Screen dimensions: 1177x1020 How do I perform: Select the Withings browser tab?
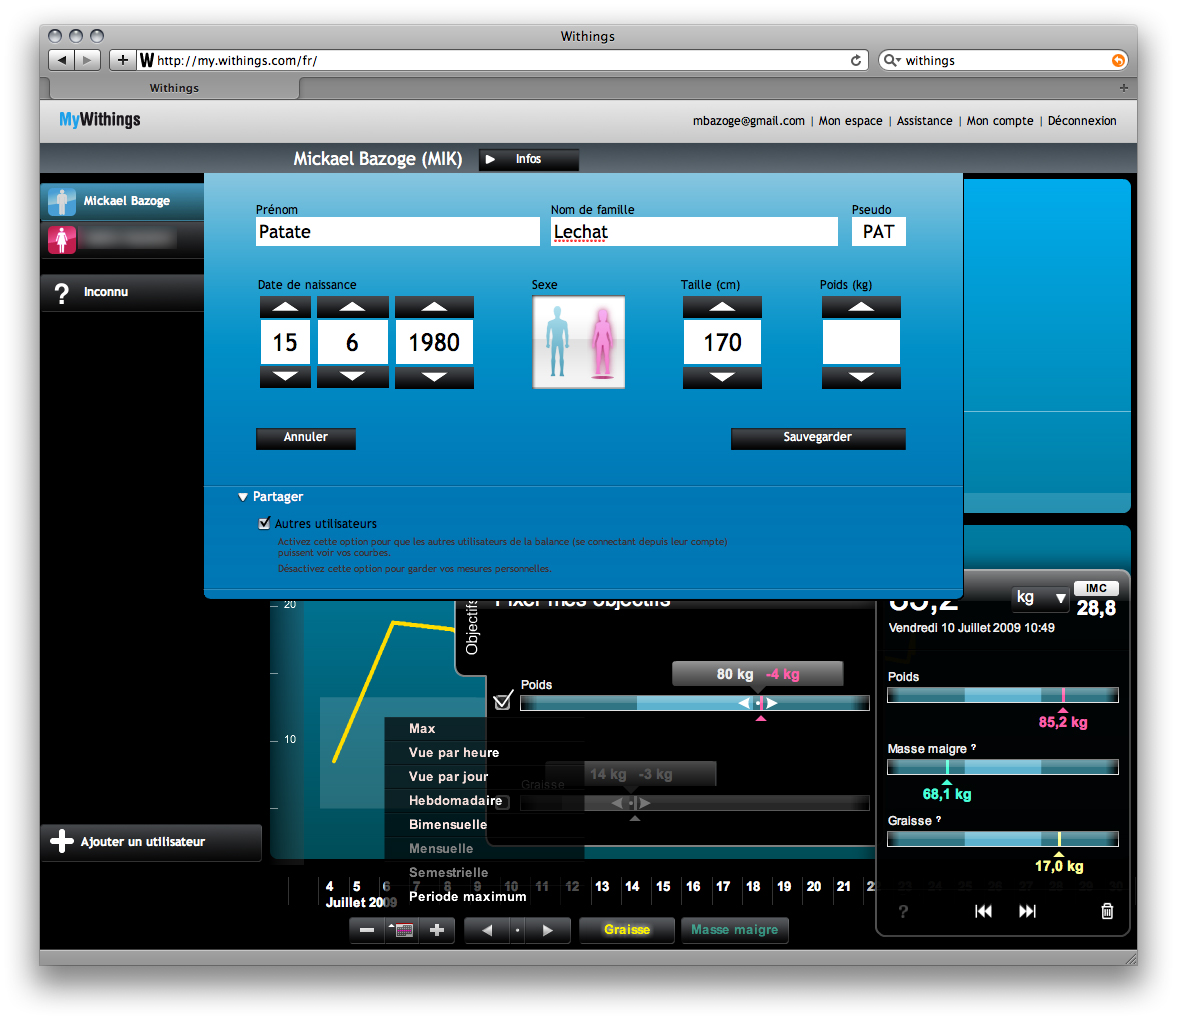click(x=174, y=88)
